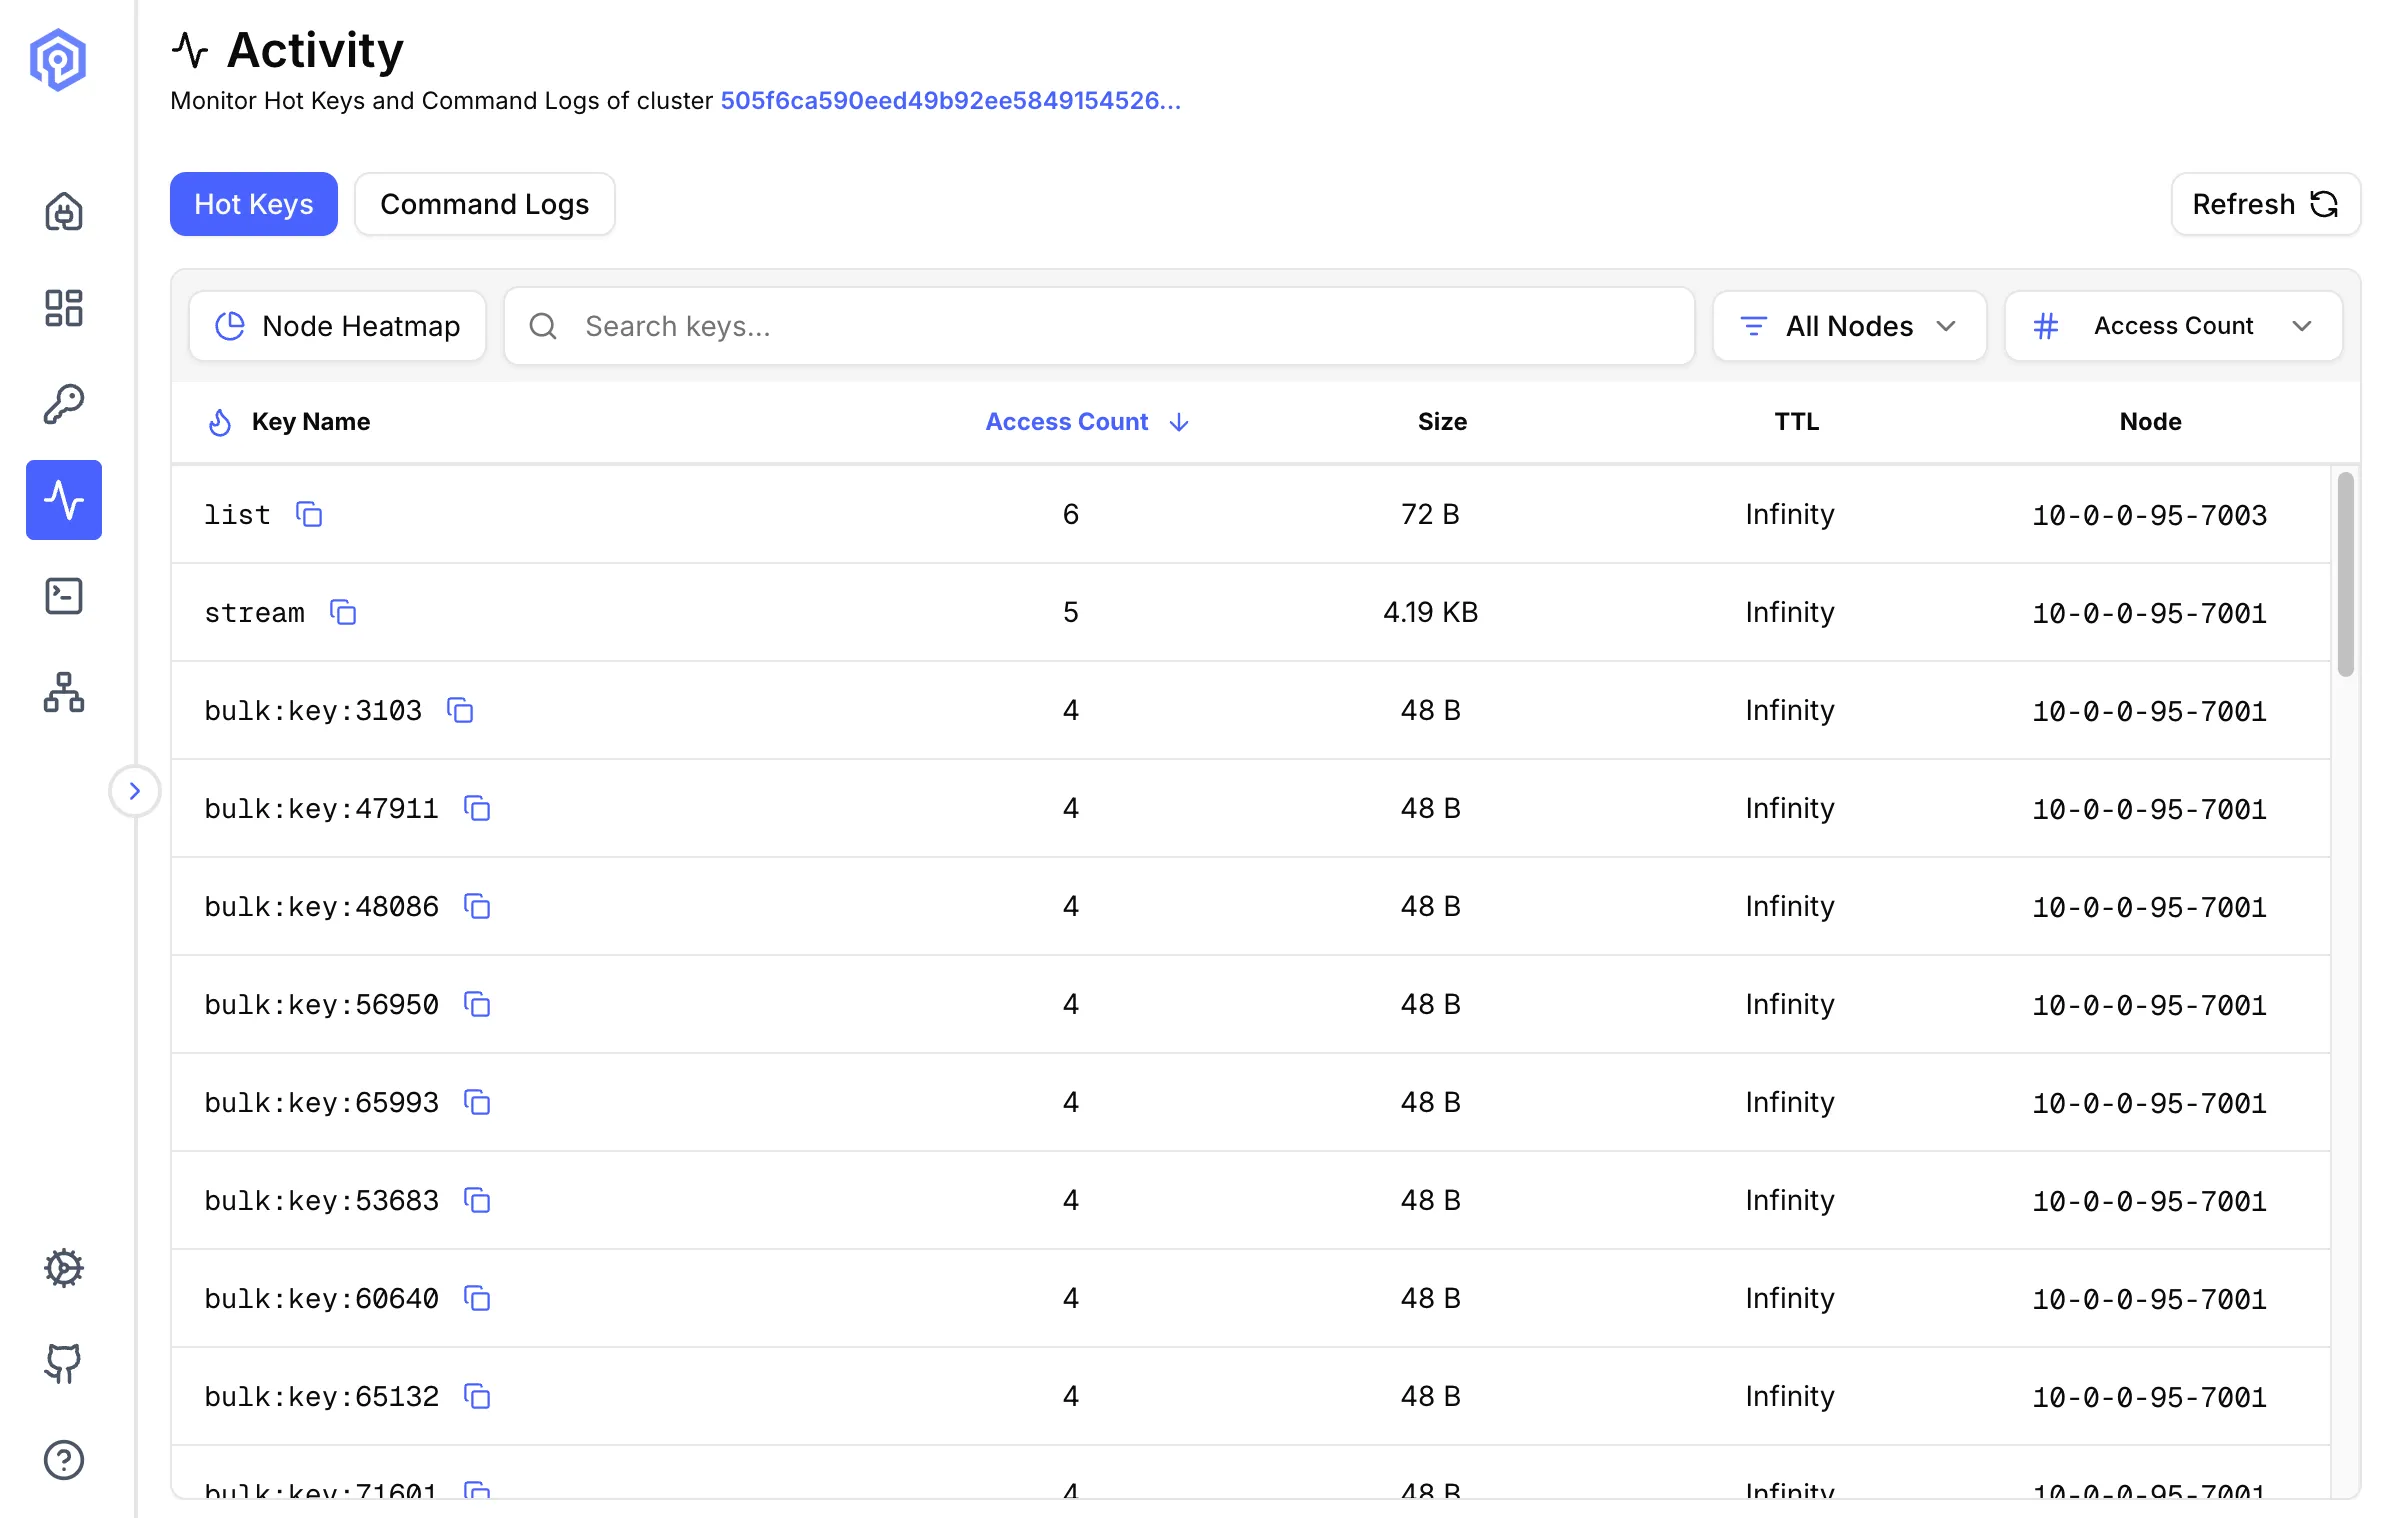Click the app logo in the sidebar
This screenshot has height=1518, width=2388.
pos(58,59)
